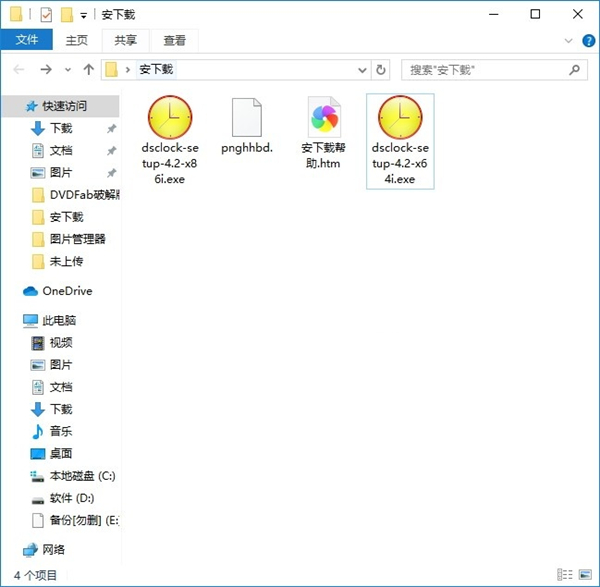Click the refresh button beside address bar

tap(380, 70)
